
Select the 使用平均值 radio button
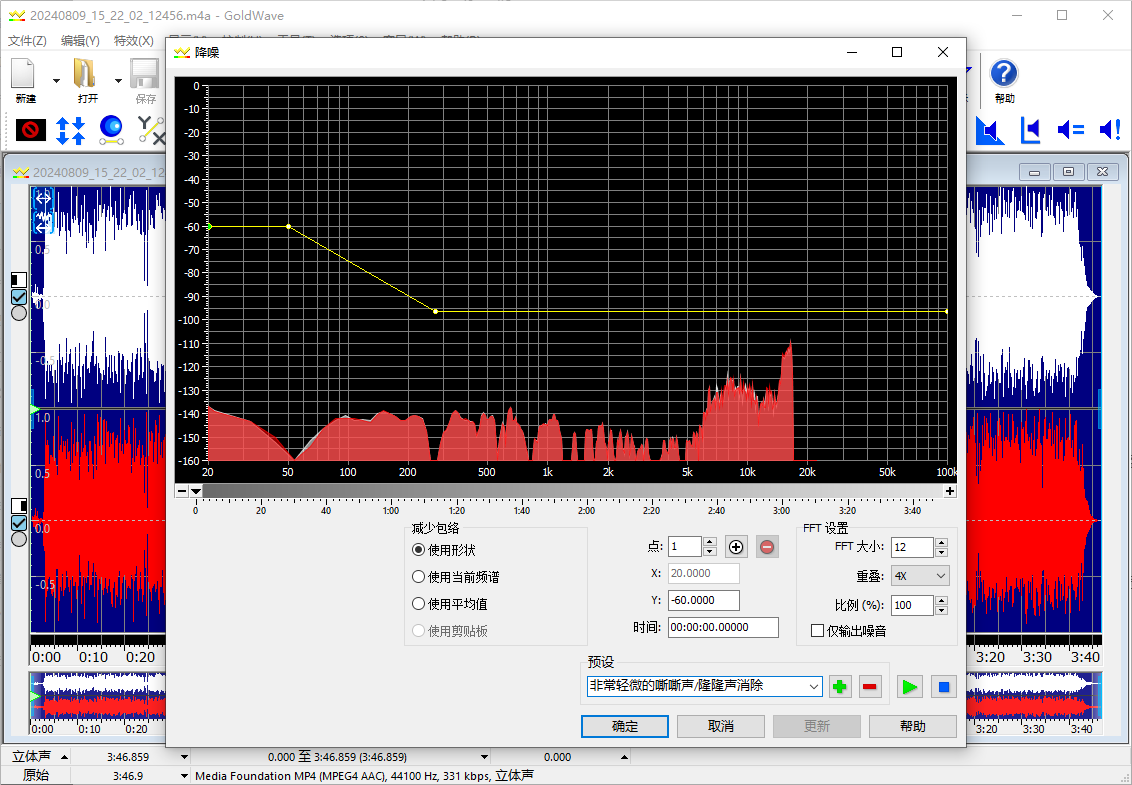(x=419, y=604)
